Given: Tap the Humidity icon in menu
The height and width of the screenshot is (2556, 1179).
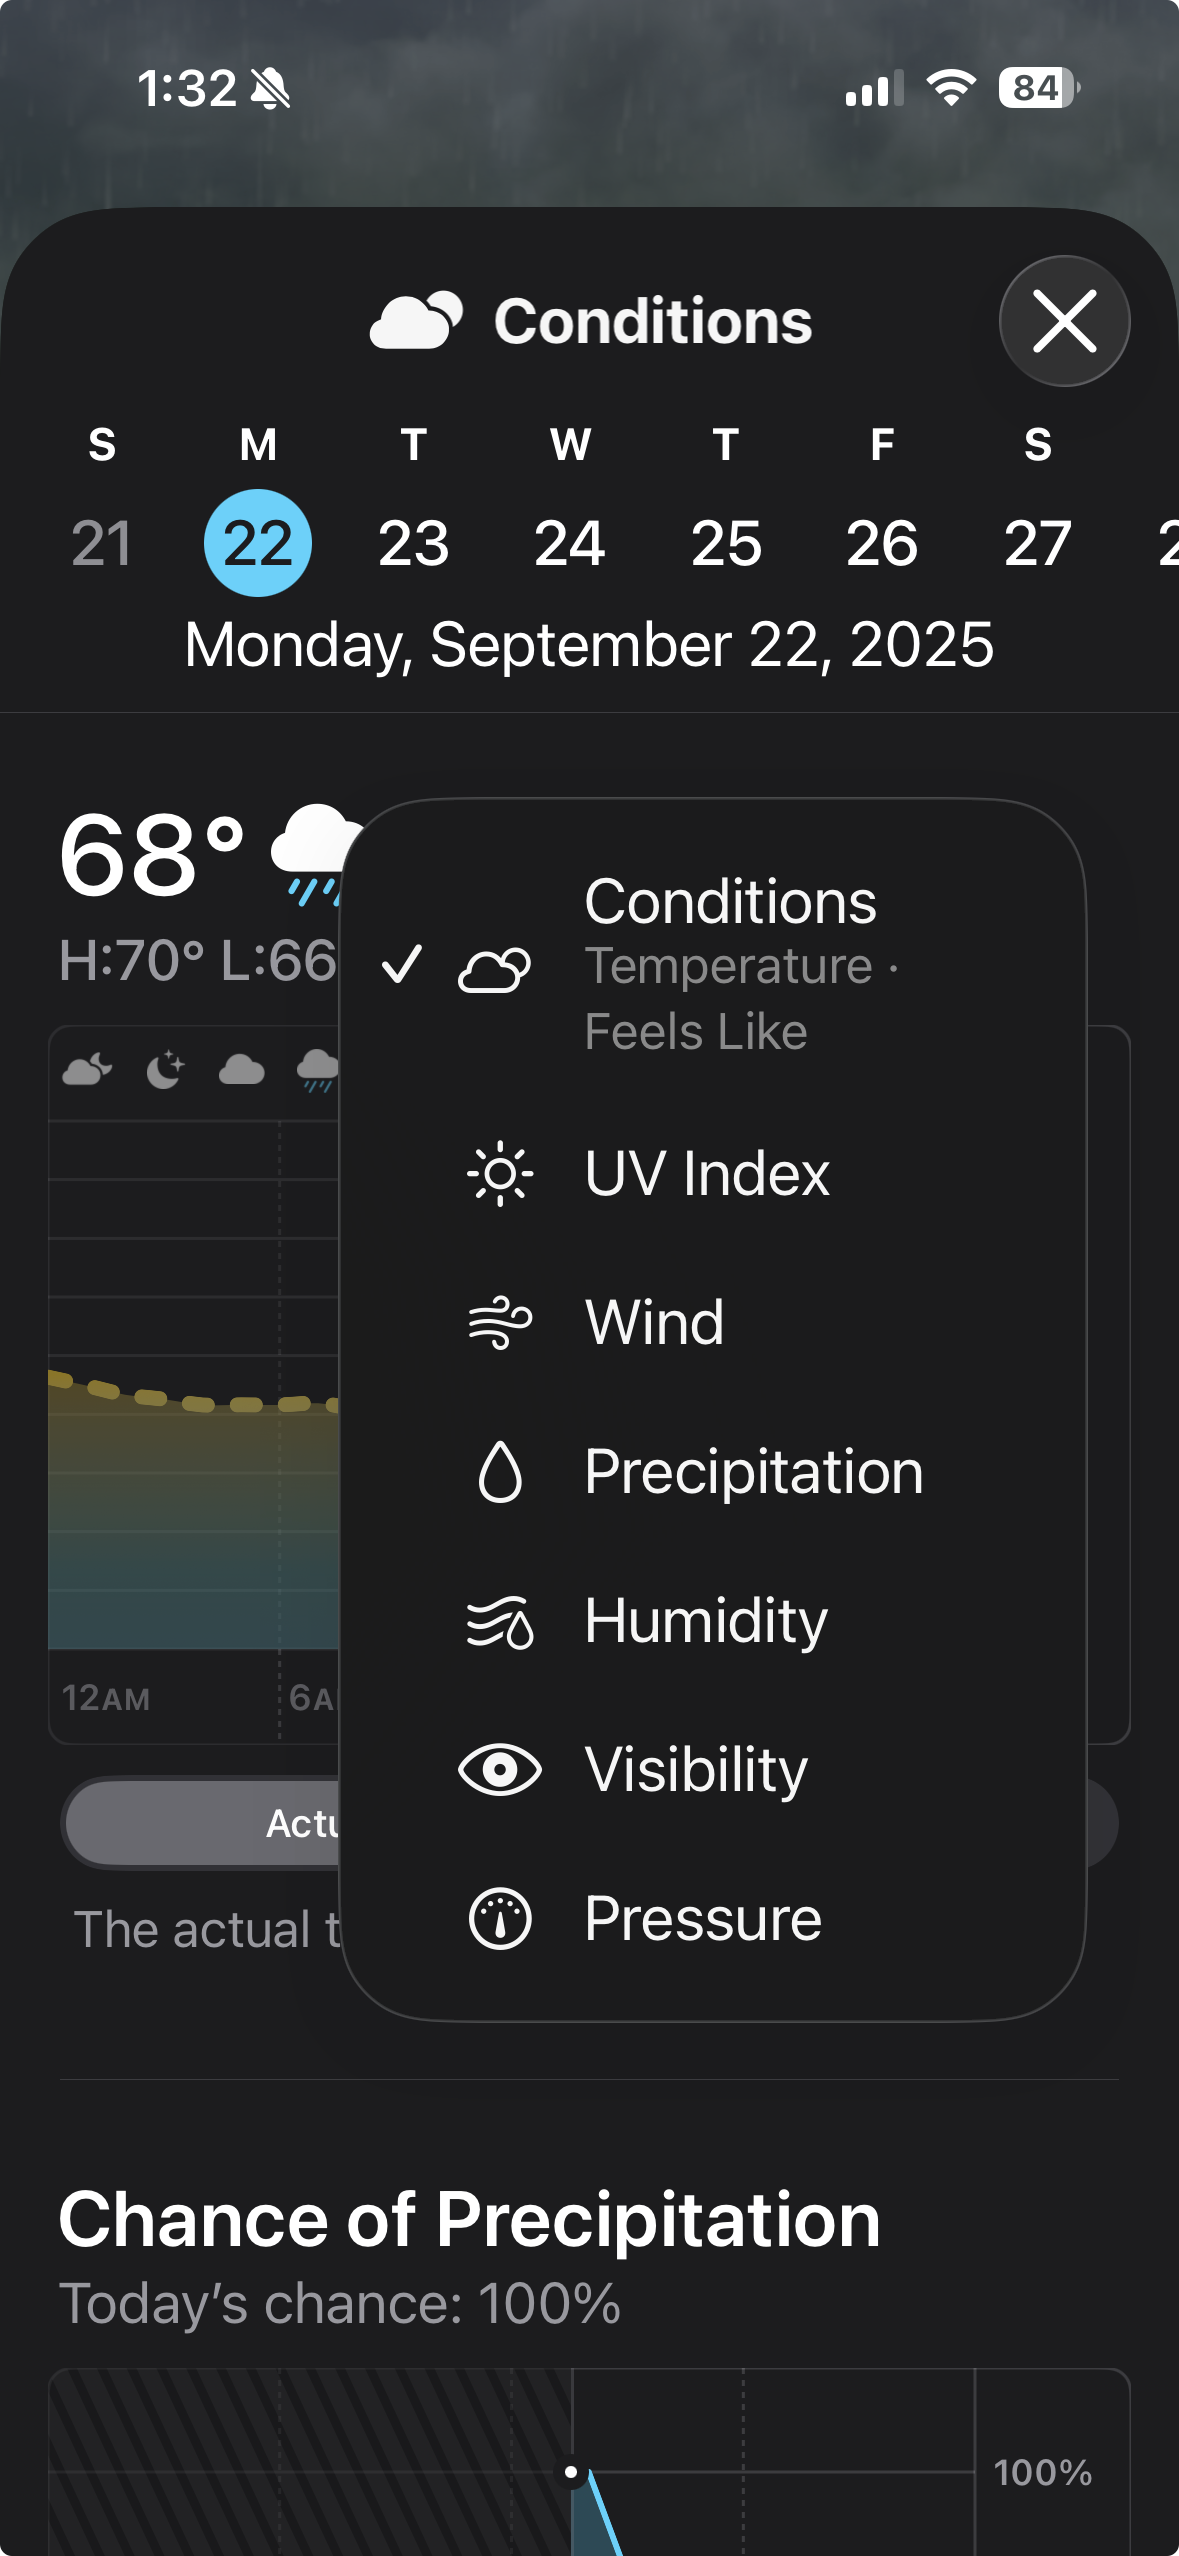Looking at the screenshot, I should [x=499, y=1621].
